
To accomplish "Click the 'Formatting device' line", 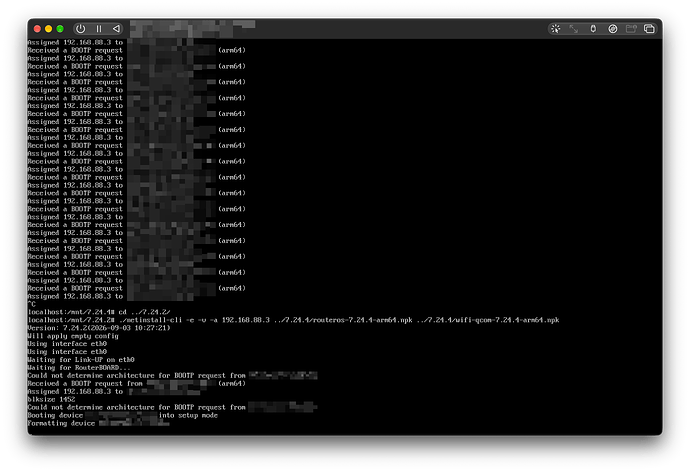I will [98, 423].
